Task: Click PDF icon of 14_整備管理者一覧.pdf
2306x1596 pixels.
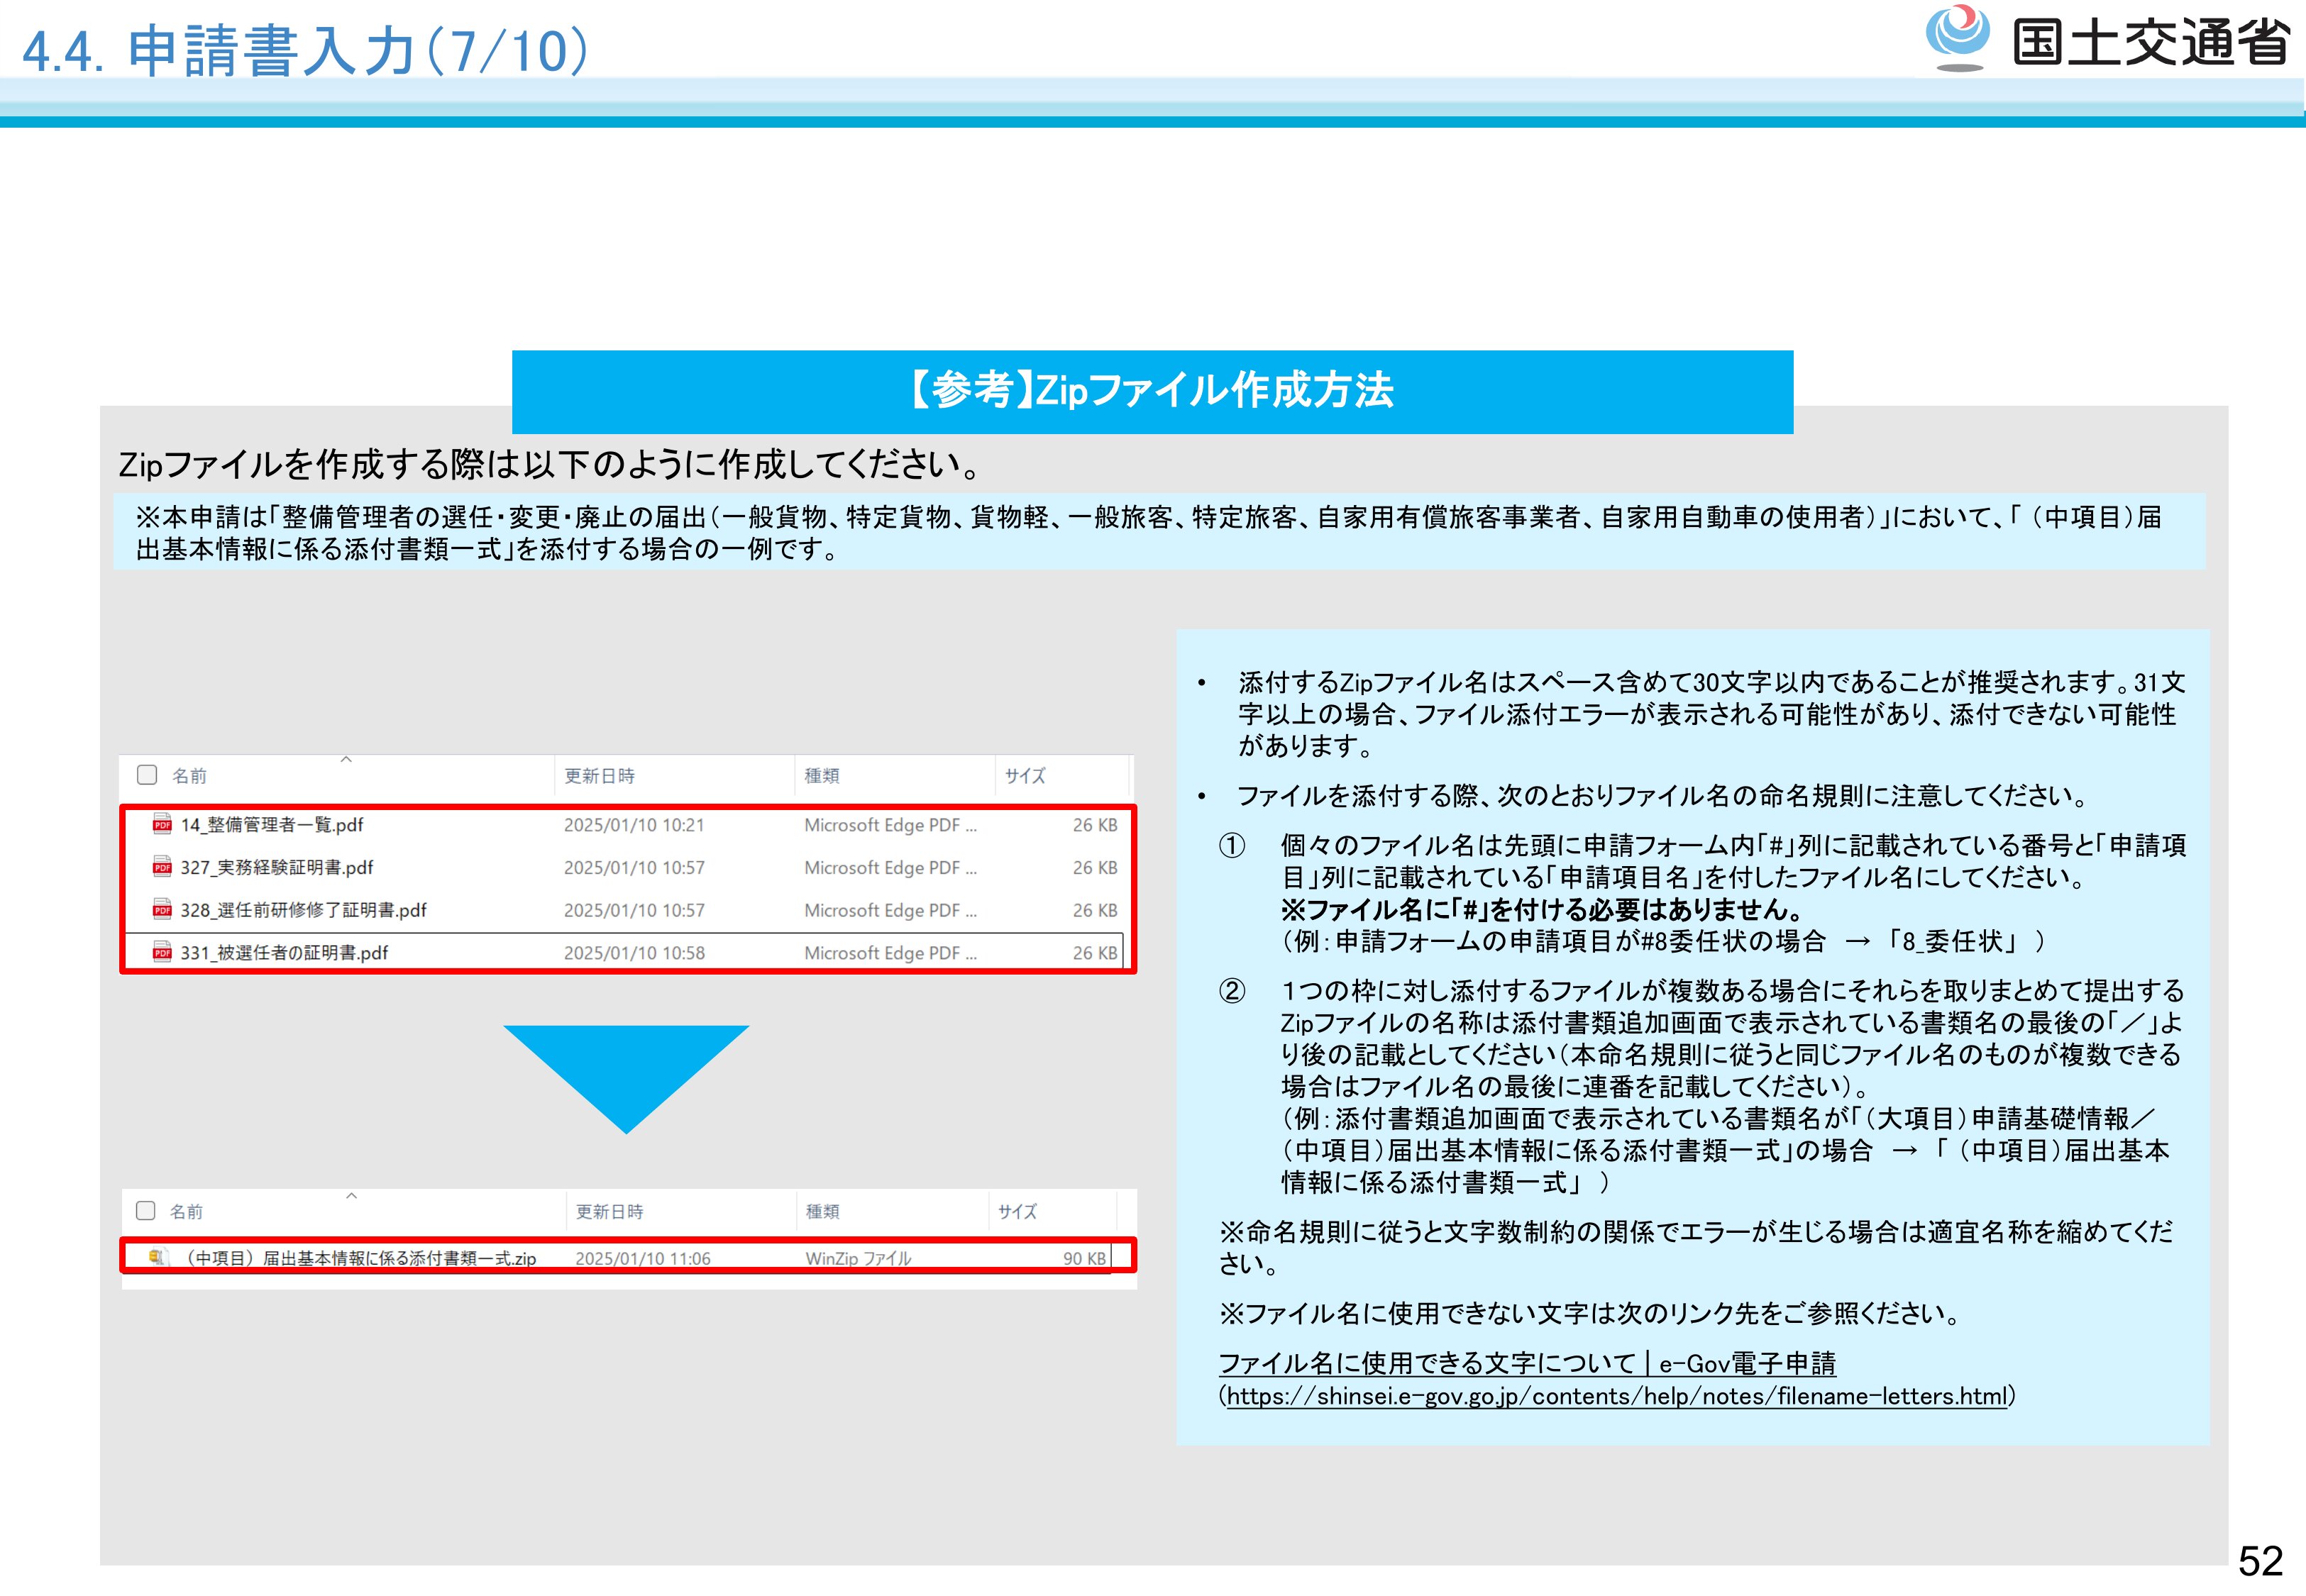Action: coord(162,825)
